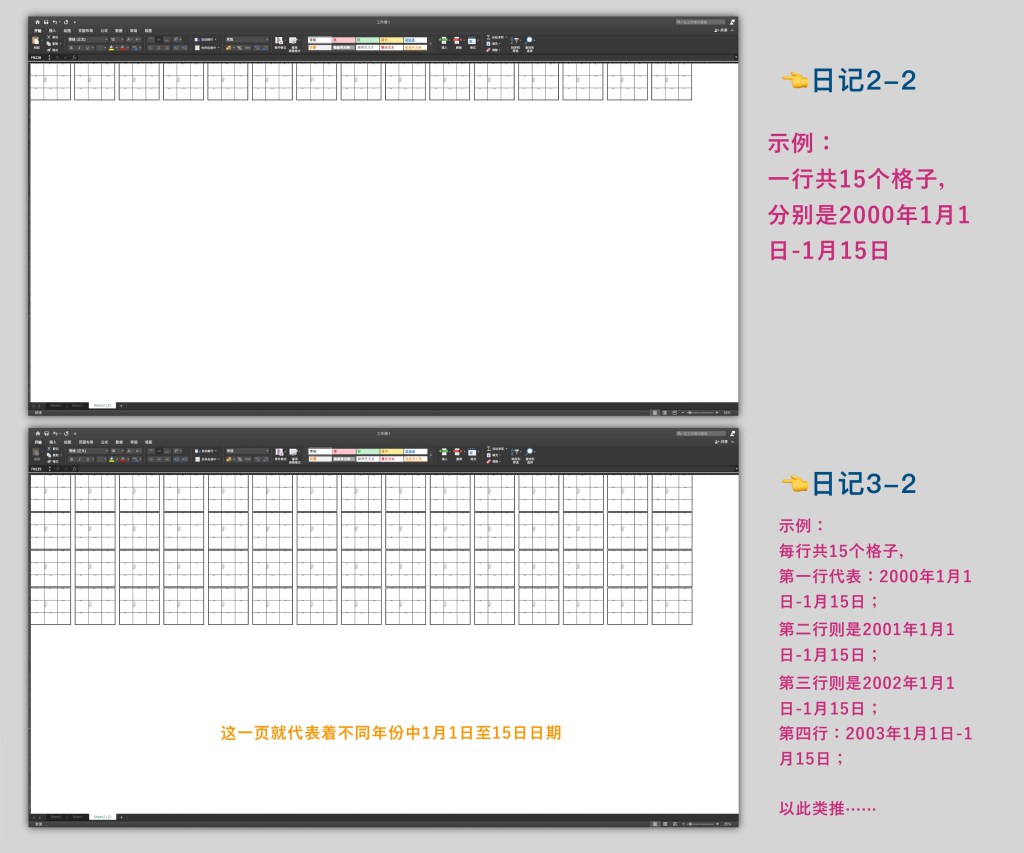This screenshot has height=853, width=1024.
Task: Toggle Italic formatting in upper Excel window
Action: tap(78, 48)
